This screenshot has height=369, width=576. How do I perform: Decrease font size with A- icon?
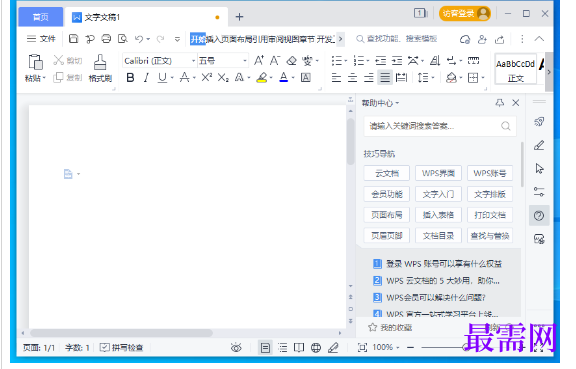click(275, 60)
